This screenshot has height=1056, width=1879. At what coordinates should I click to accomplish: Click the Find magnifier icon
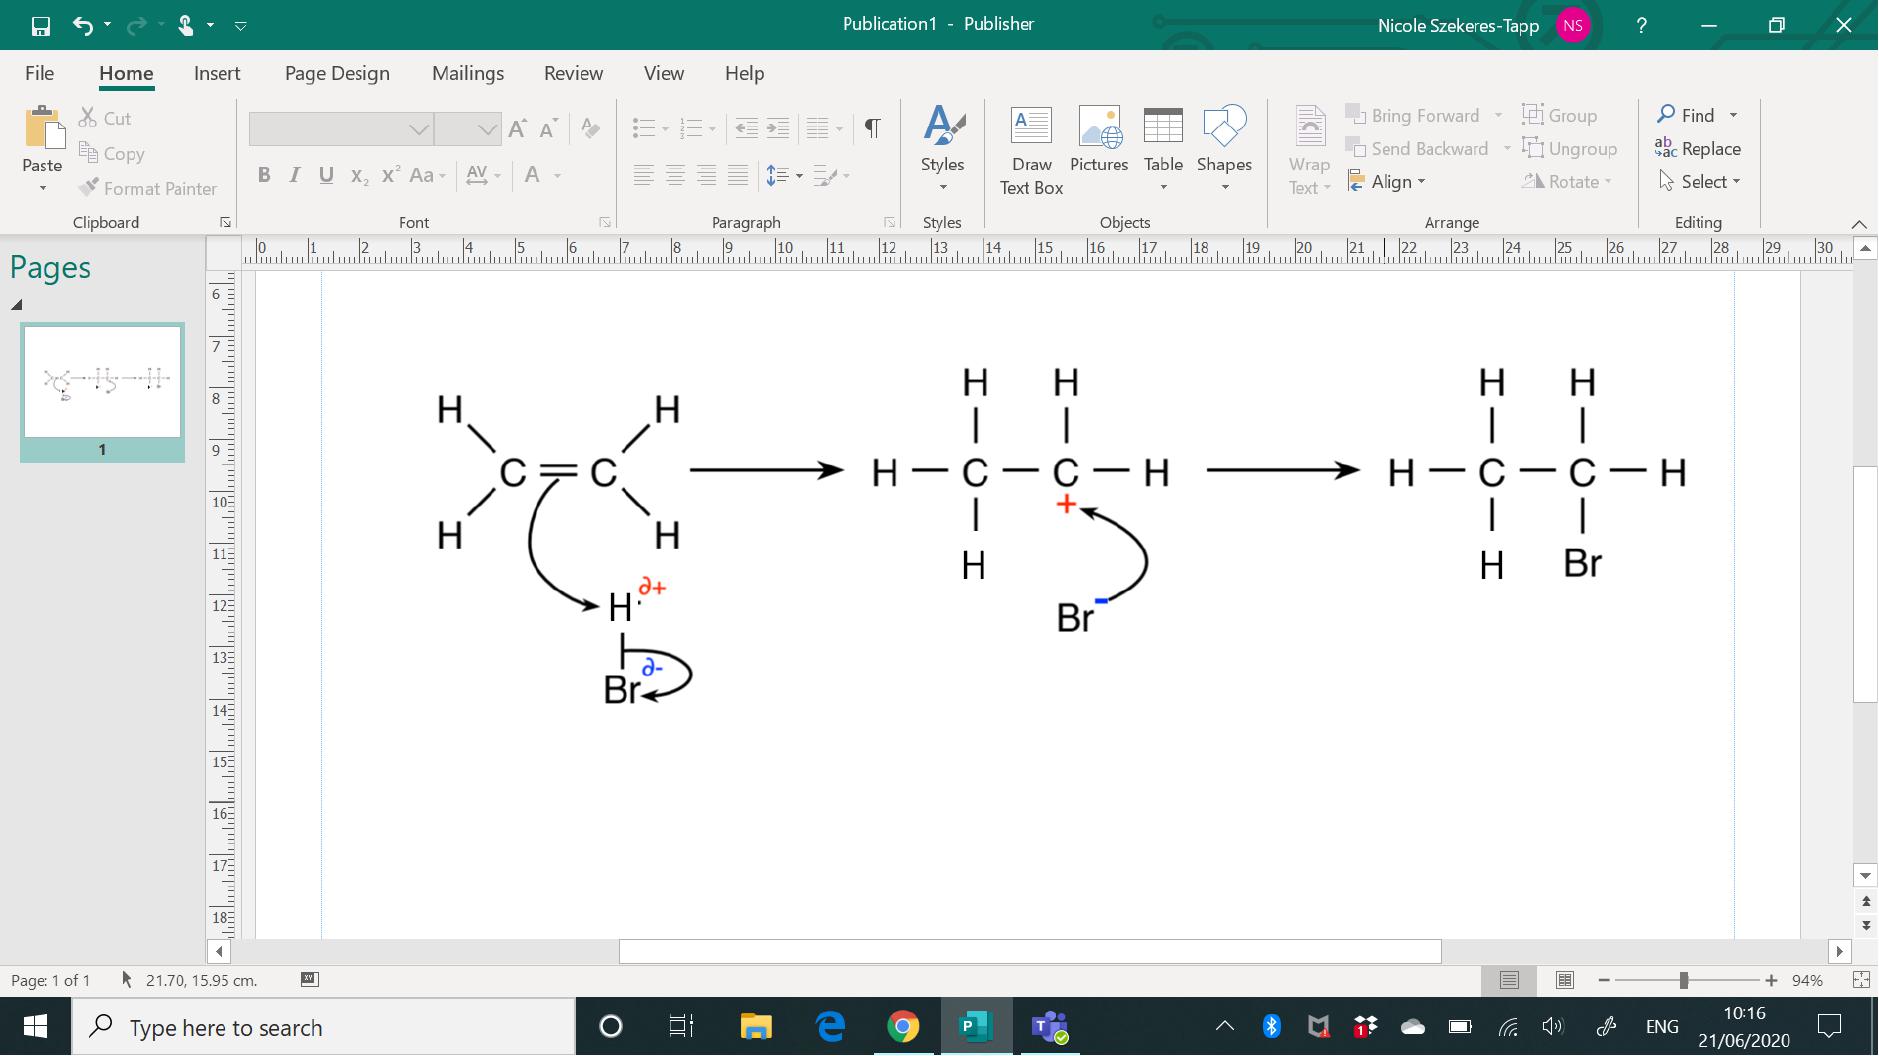point(1666,115)
